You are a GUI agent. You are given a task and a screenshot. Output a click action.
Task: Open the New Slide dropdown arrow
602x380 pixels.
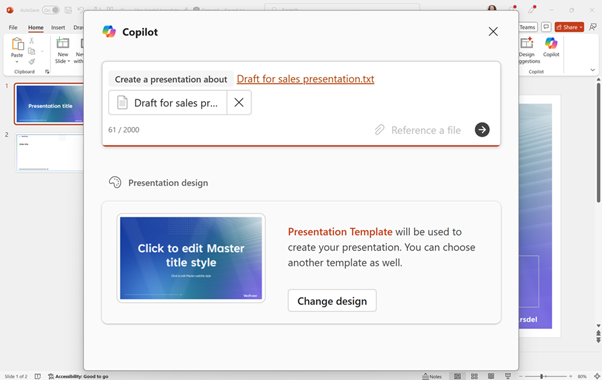tap(69, 61)
